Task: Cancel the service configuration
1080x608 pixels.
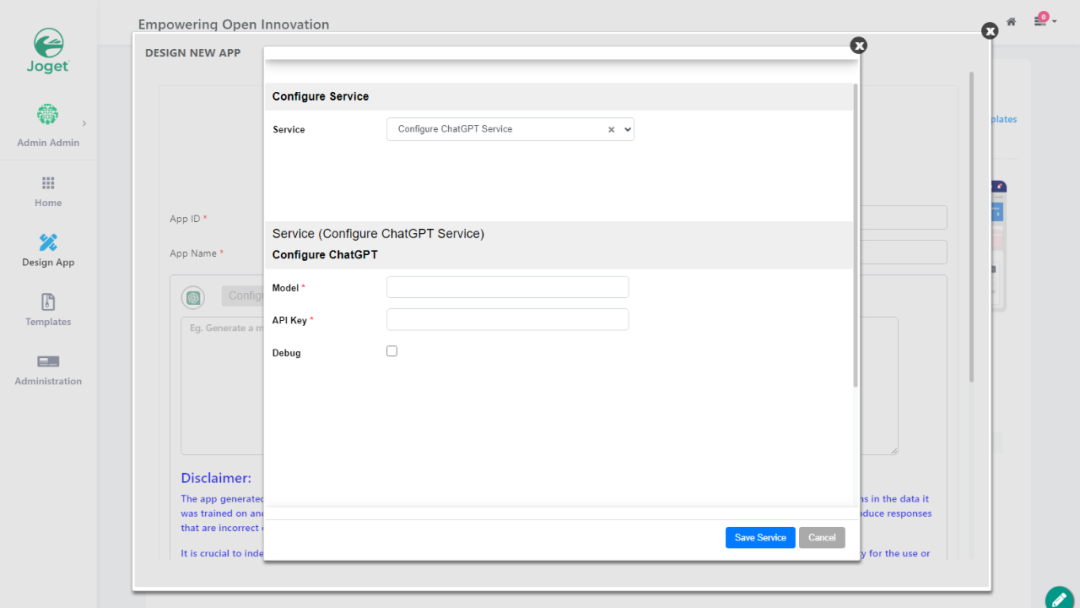Action: click(822, 538)
